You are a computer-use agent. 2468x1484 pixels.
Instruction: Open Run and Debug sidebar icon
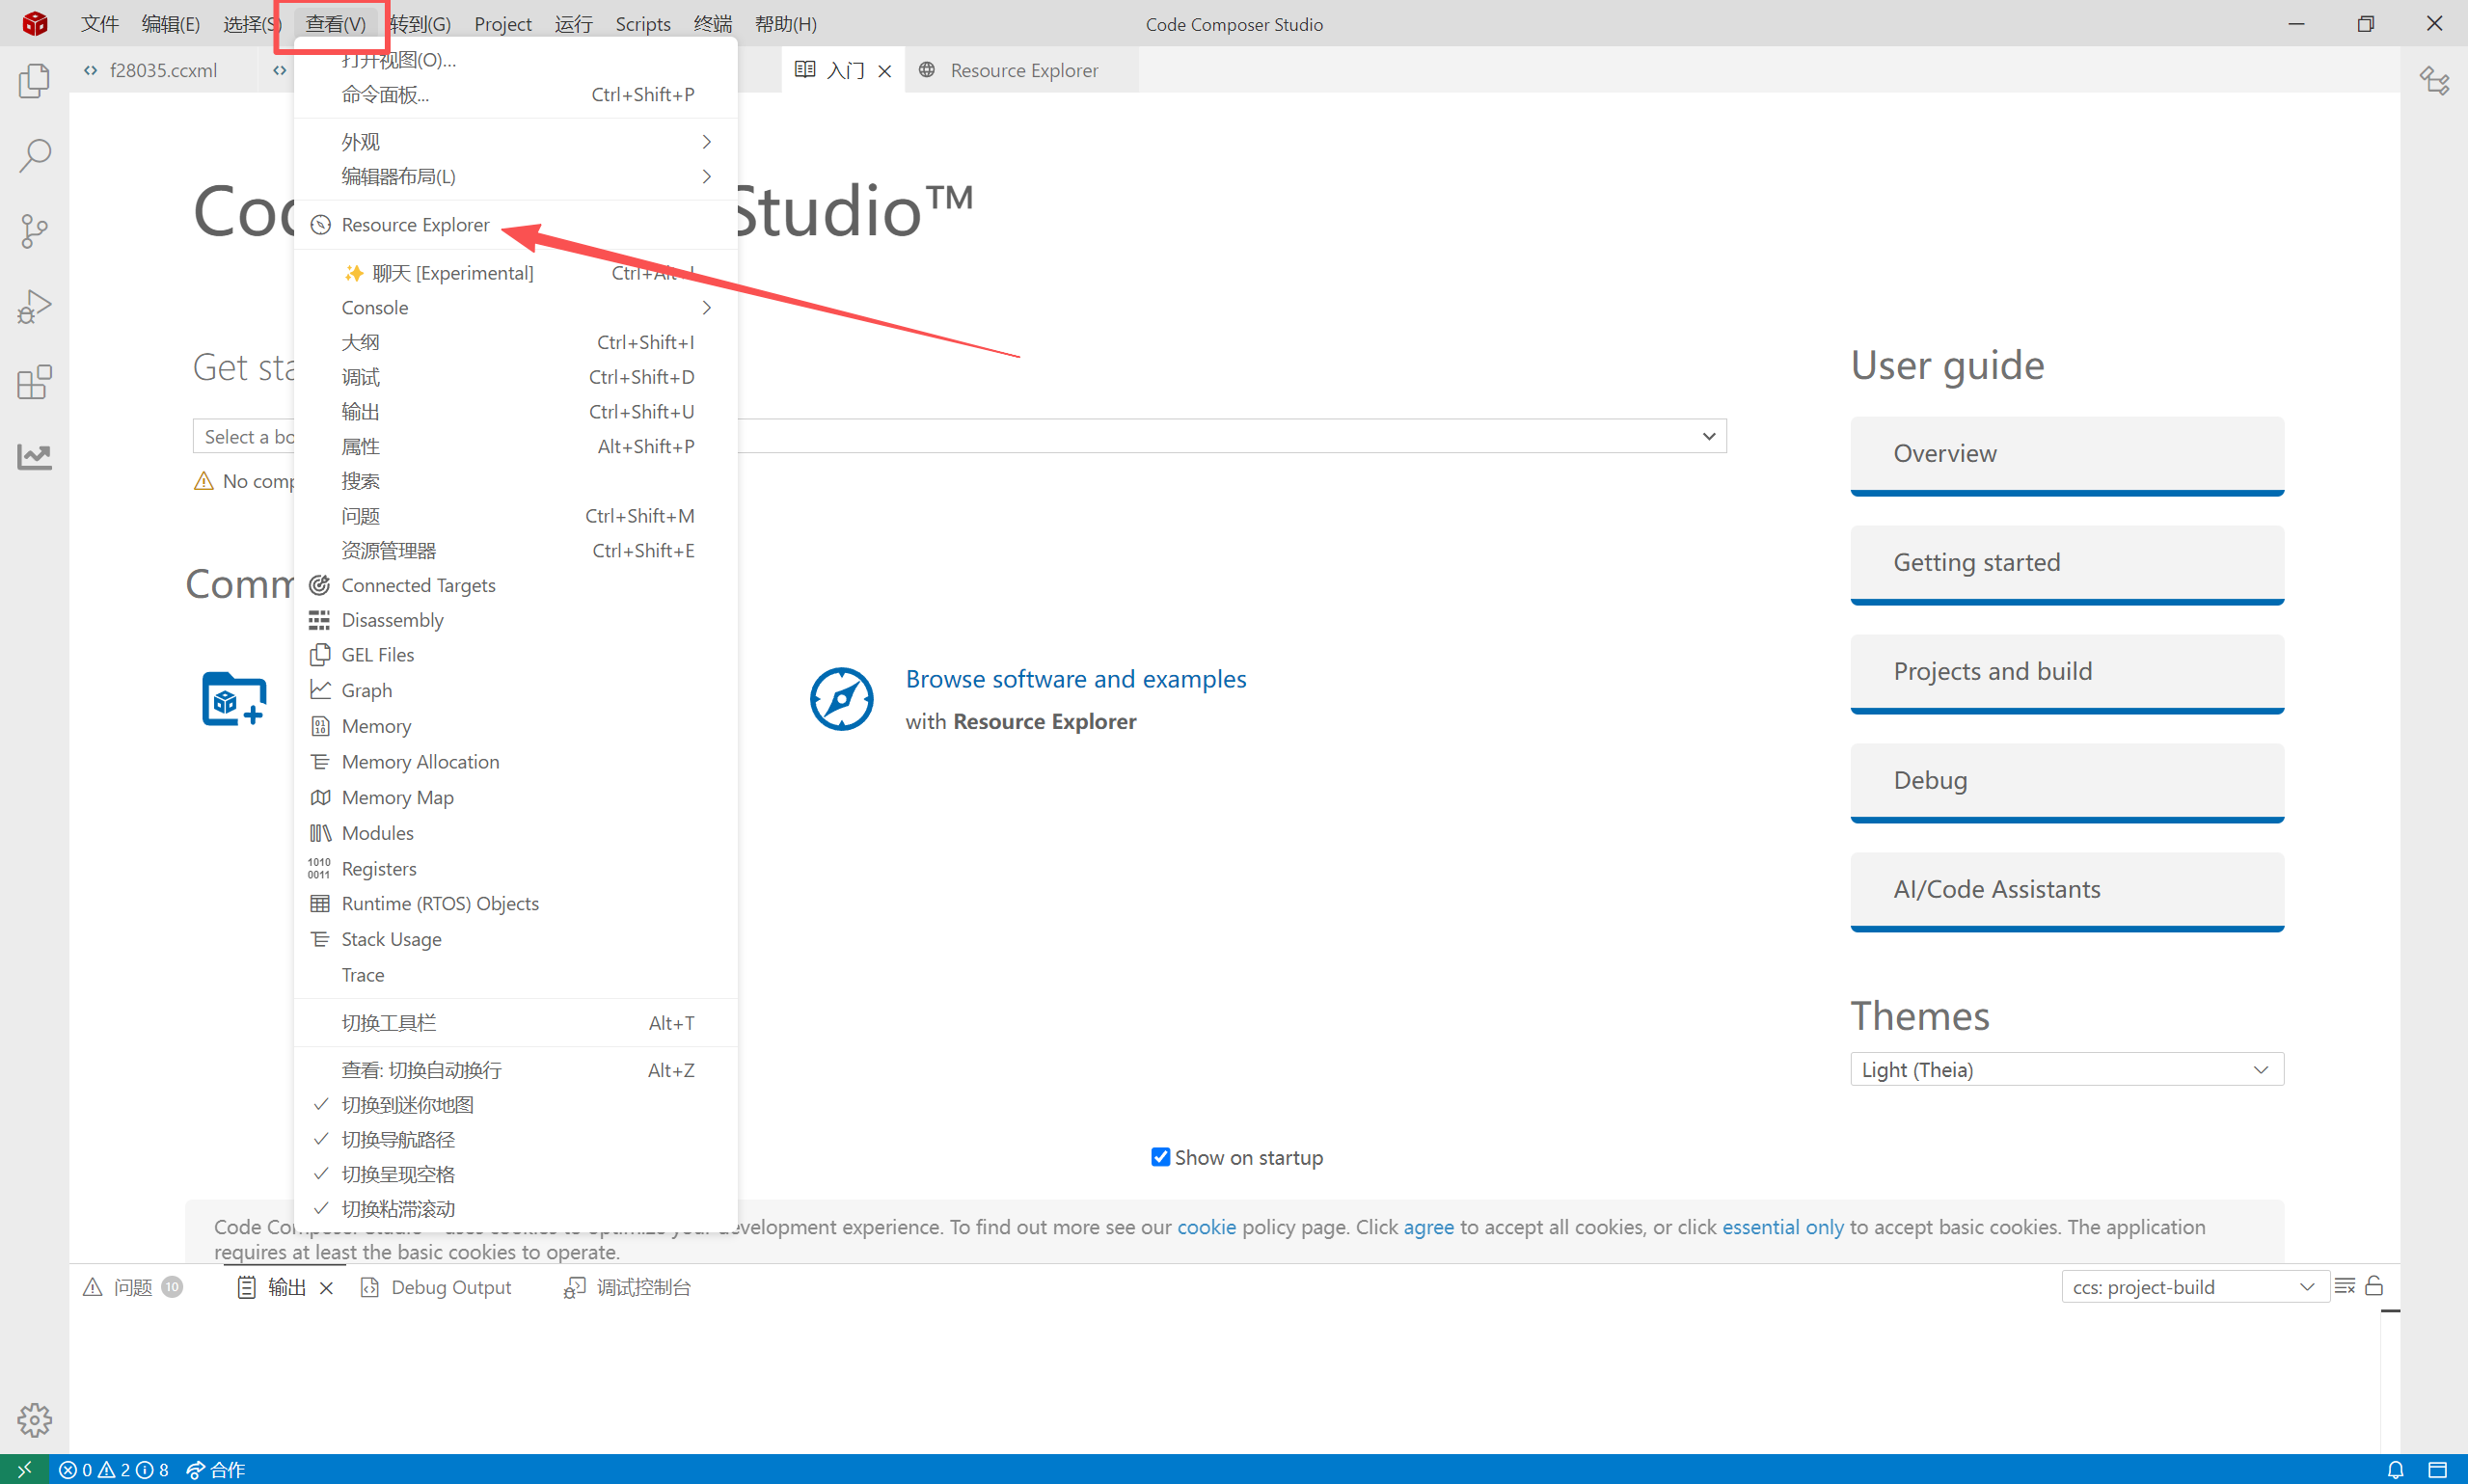coord(35,306)
